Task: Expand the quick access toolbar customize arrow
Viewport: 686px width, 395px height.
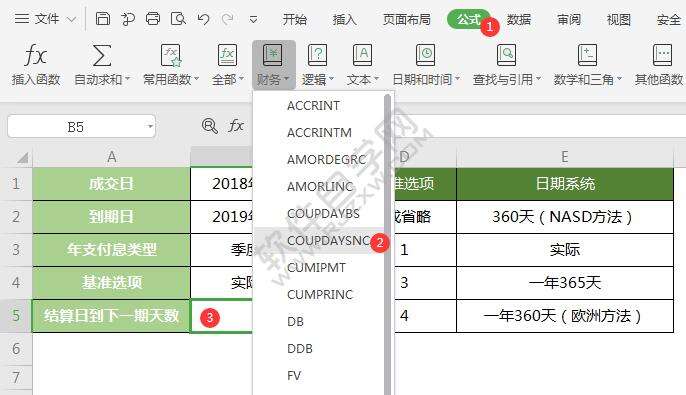Action: (x=253, y=19)
